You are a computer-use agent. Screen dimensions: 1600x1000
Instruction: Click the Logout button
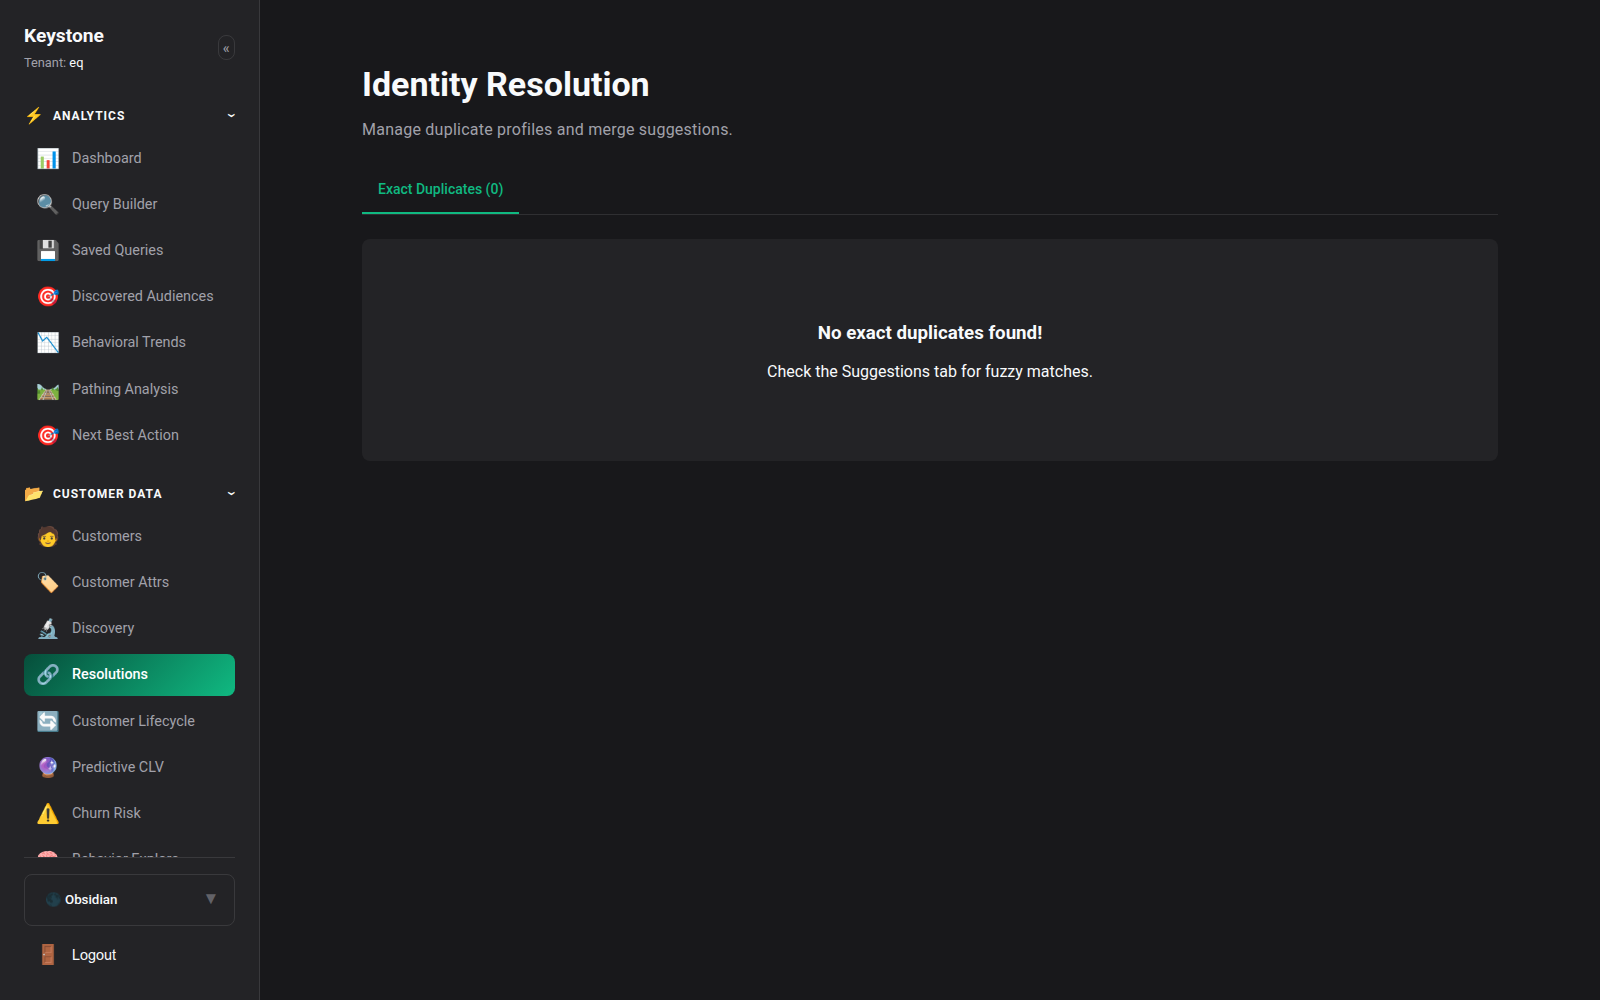129,955
